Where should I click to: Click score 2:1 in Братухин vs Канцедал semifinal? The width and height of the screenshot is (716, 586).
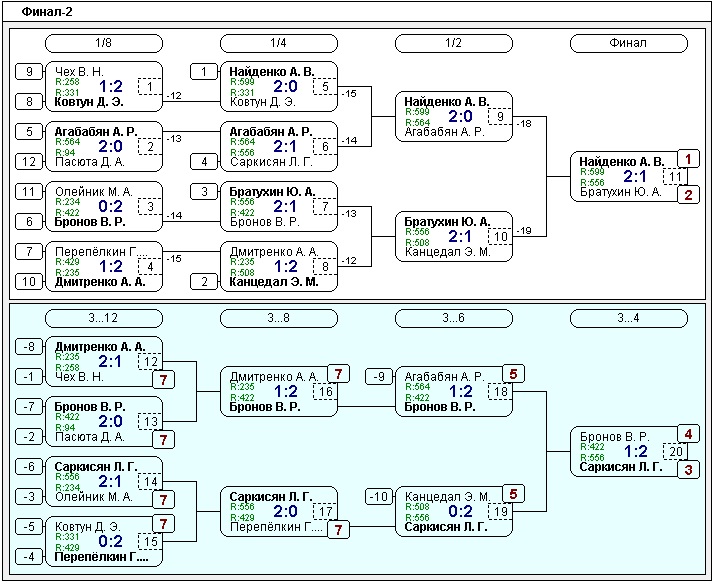[461, 236]
